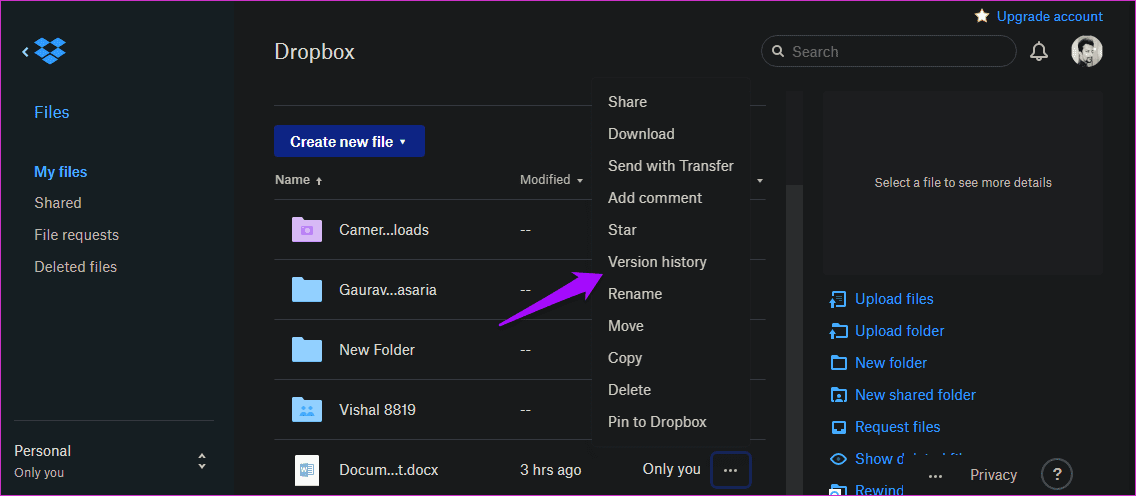The height and width of the screenshot is (496, 1136).
Task: Open the Gaurav...asaria folder name
Action: coord(388,290)
